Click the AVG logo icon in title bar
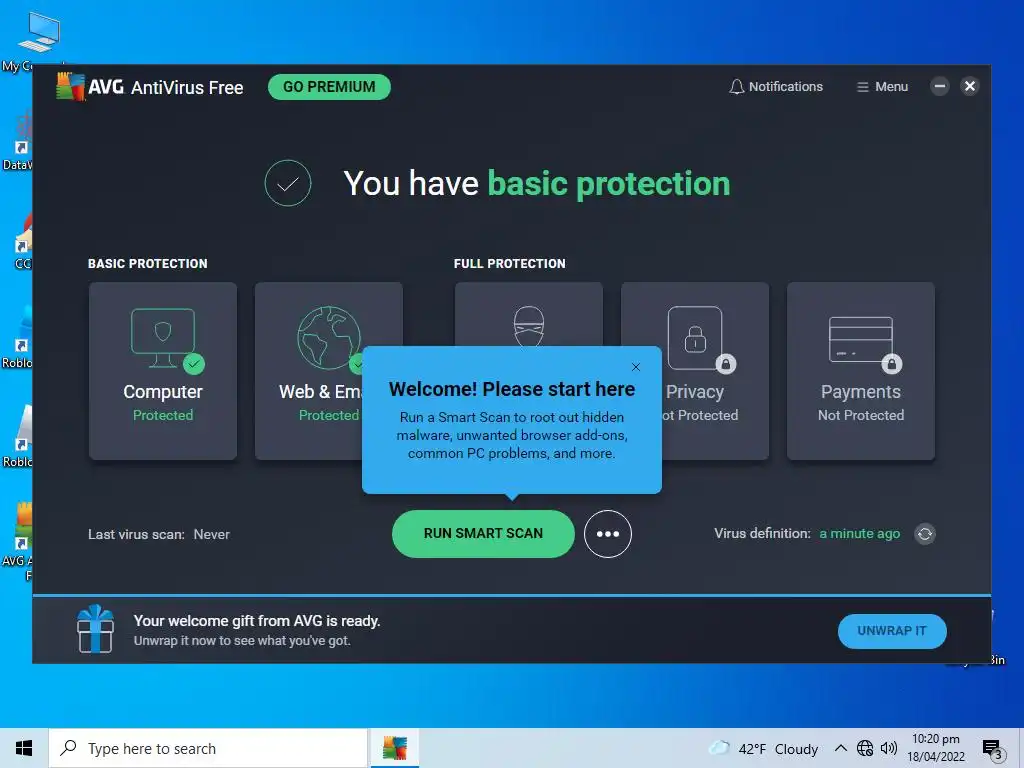 (x=71, y=86)
